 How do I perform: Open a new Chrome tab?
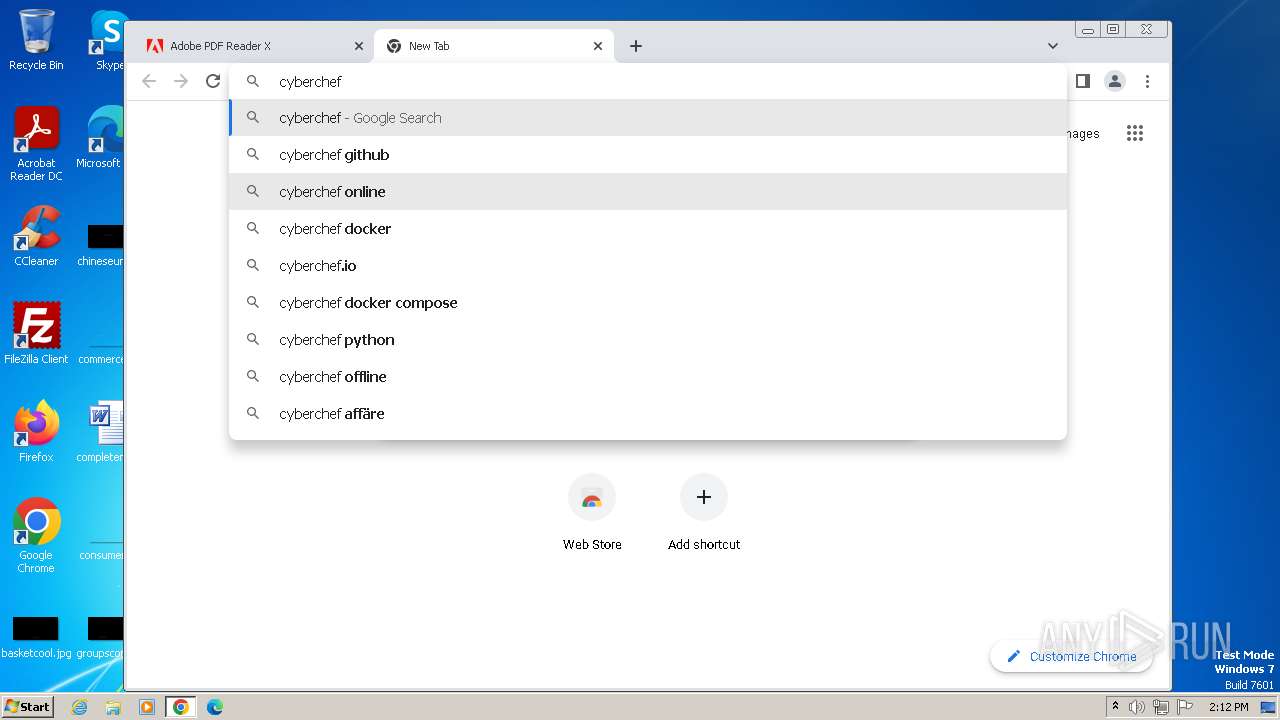pos(636,46)
